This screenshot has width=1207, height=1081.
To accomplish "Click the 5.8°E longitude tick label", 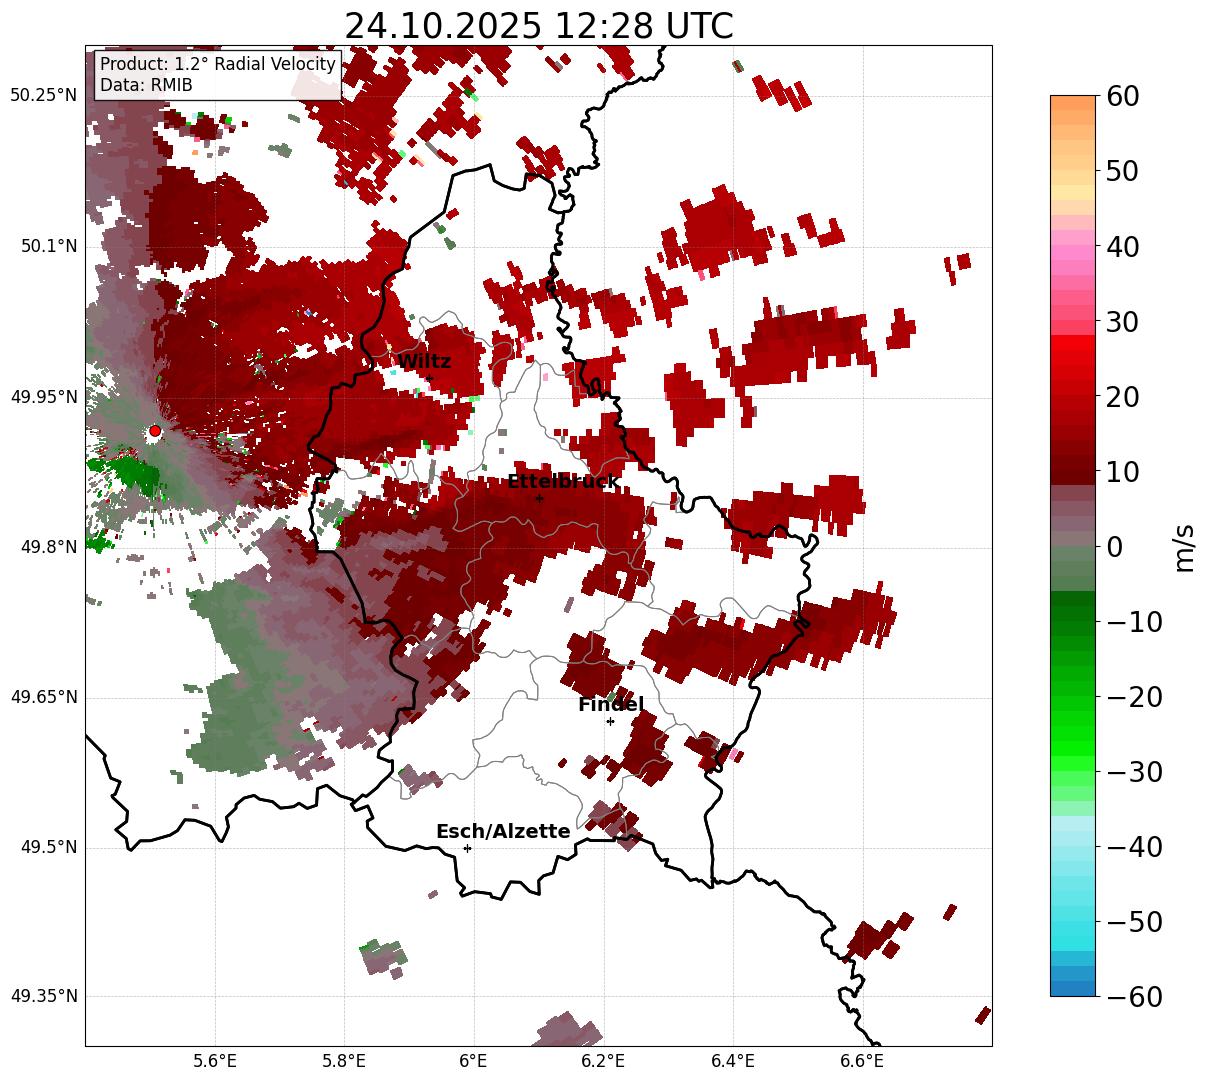I will (344, 1061).
